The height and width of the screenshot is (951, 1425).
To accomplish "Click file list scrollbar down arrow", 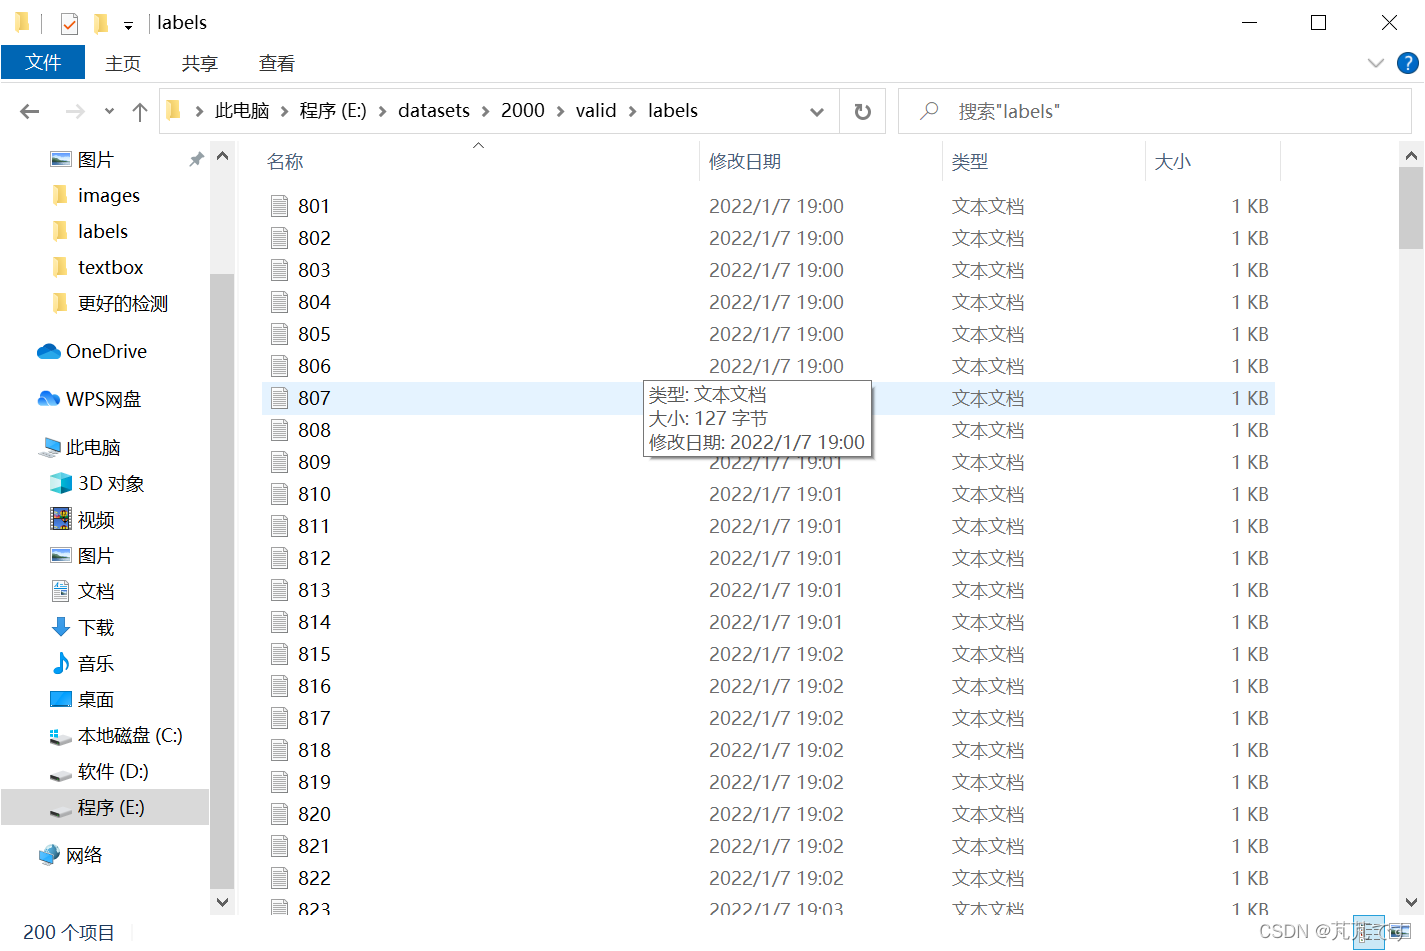I will (1411, 902).
